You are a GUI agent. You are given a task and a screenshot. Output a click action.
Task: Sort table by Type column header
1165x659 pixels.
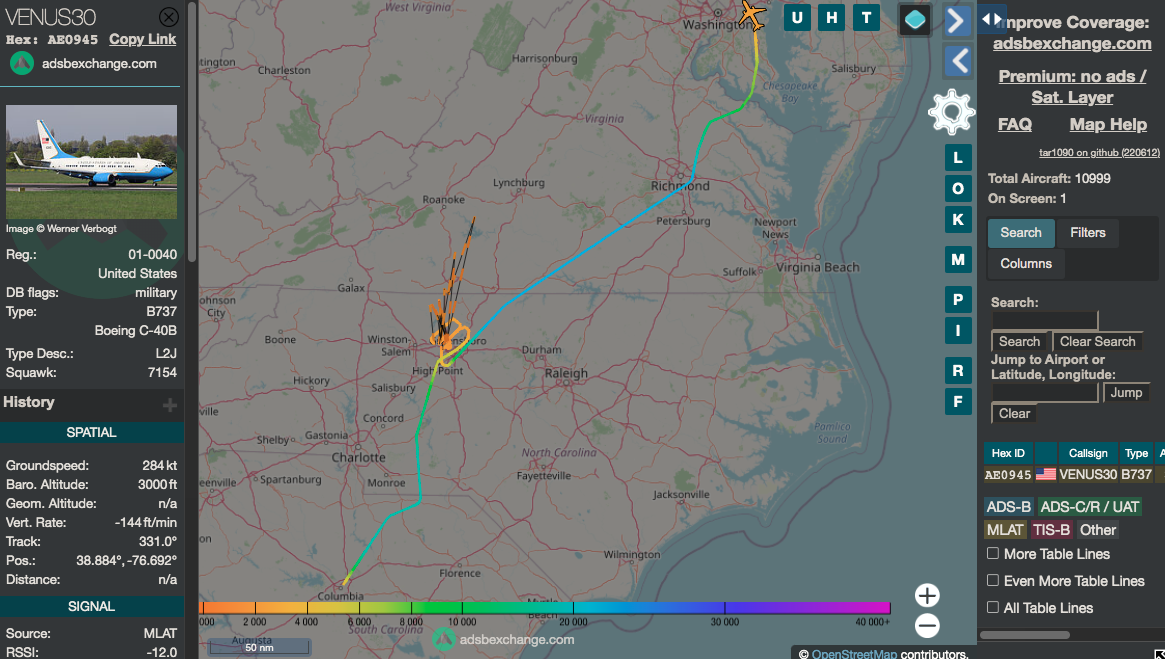tap(1136, 453)
